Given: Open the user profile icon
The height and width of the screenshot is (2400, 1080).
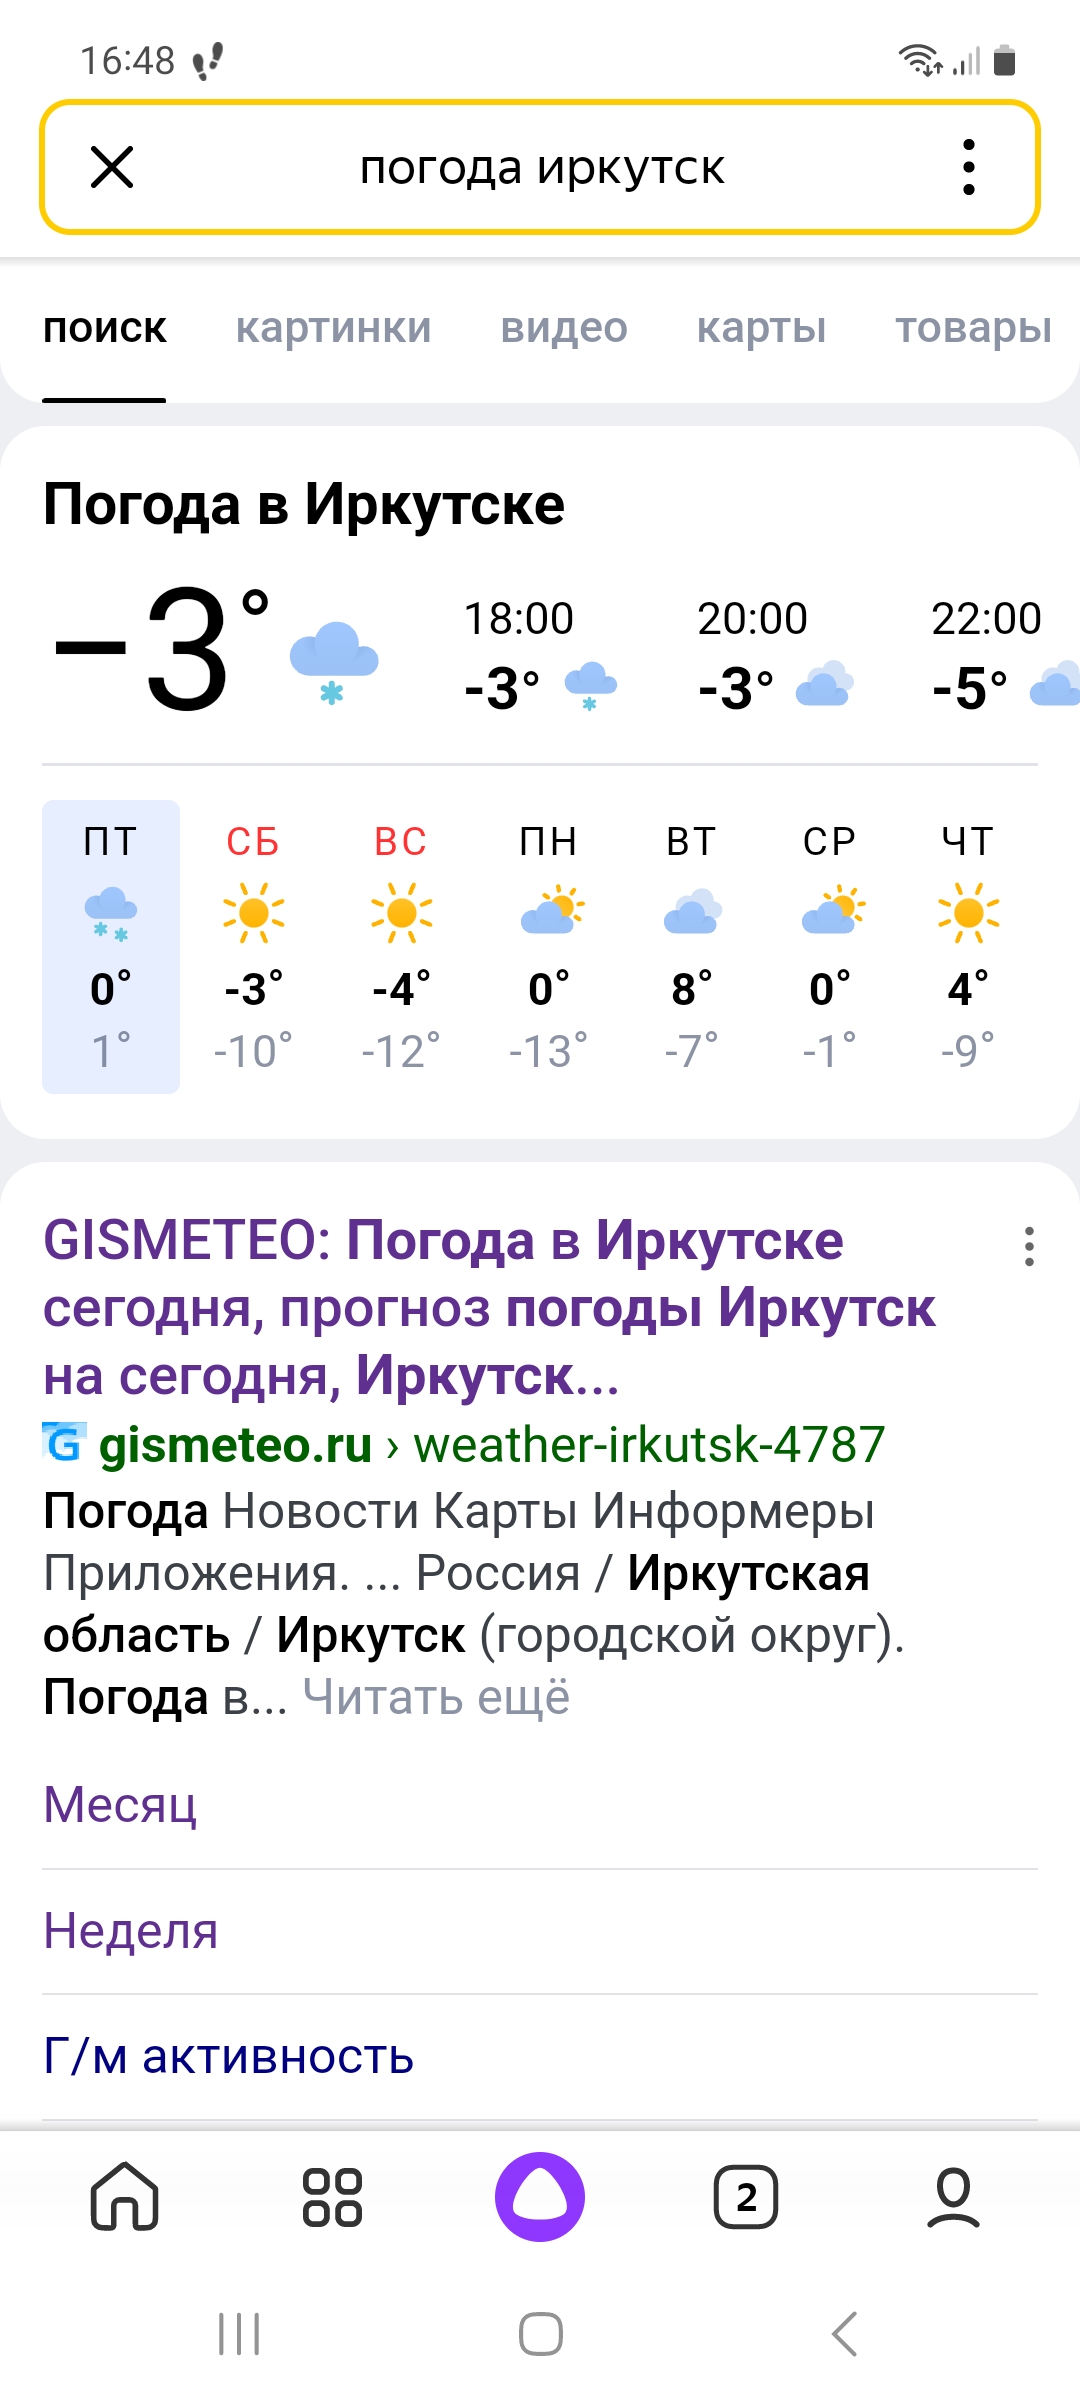Looking at the screenshot, I should pyautogui.click(x=953, y=2197).
